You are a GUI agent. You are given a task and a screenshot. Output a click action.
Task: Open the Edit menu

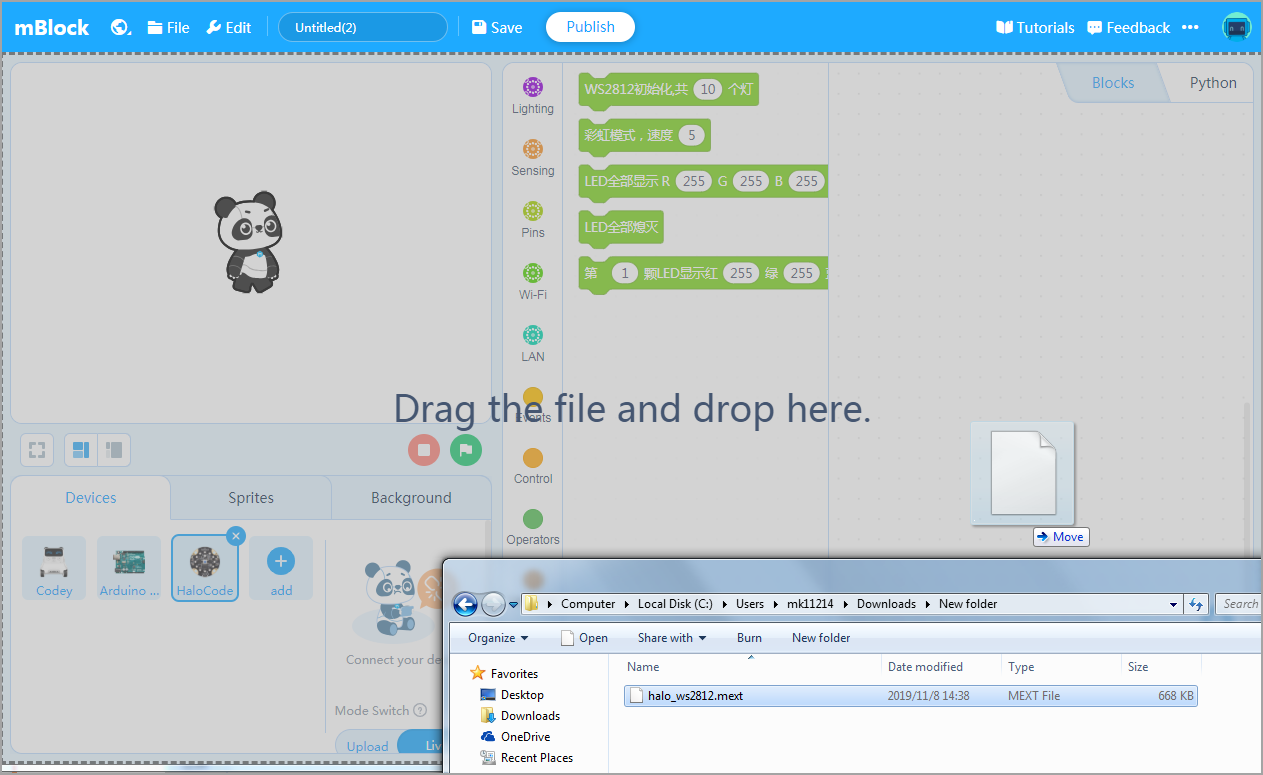pos(229,27)
